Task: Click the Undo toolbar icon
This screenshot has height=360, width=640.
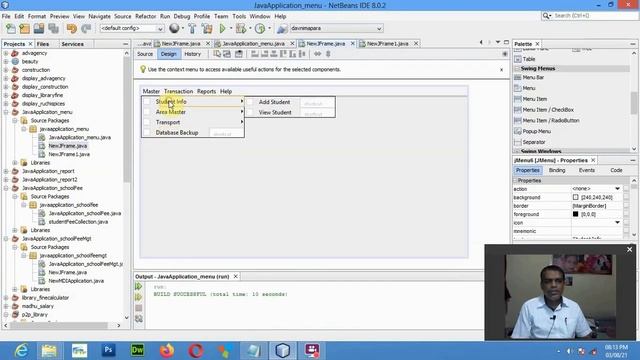Action: point(72,29)
